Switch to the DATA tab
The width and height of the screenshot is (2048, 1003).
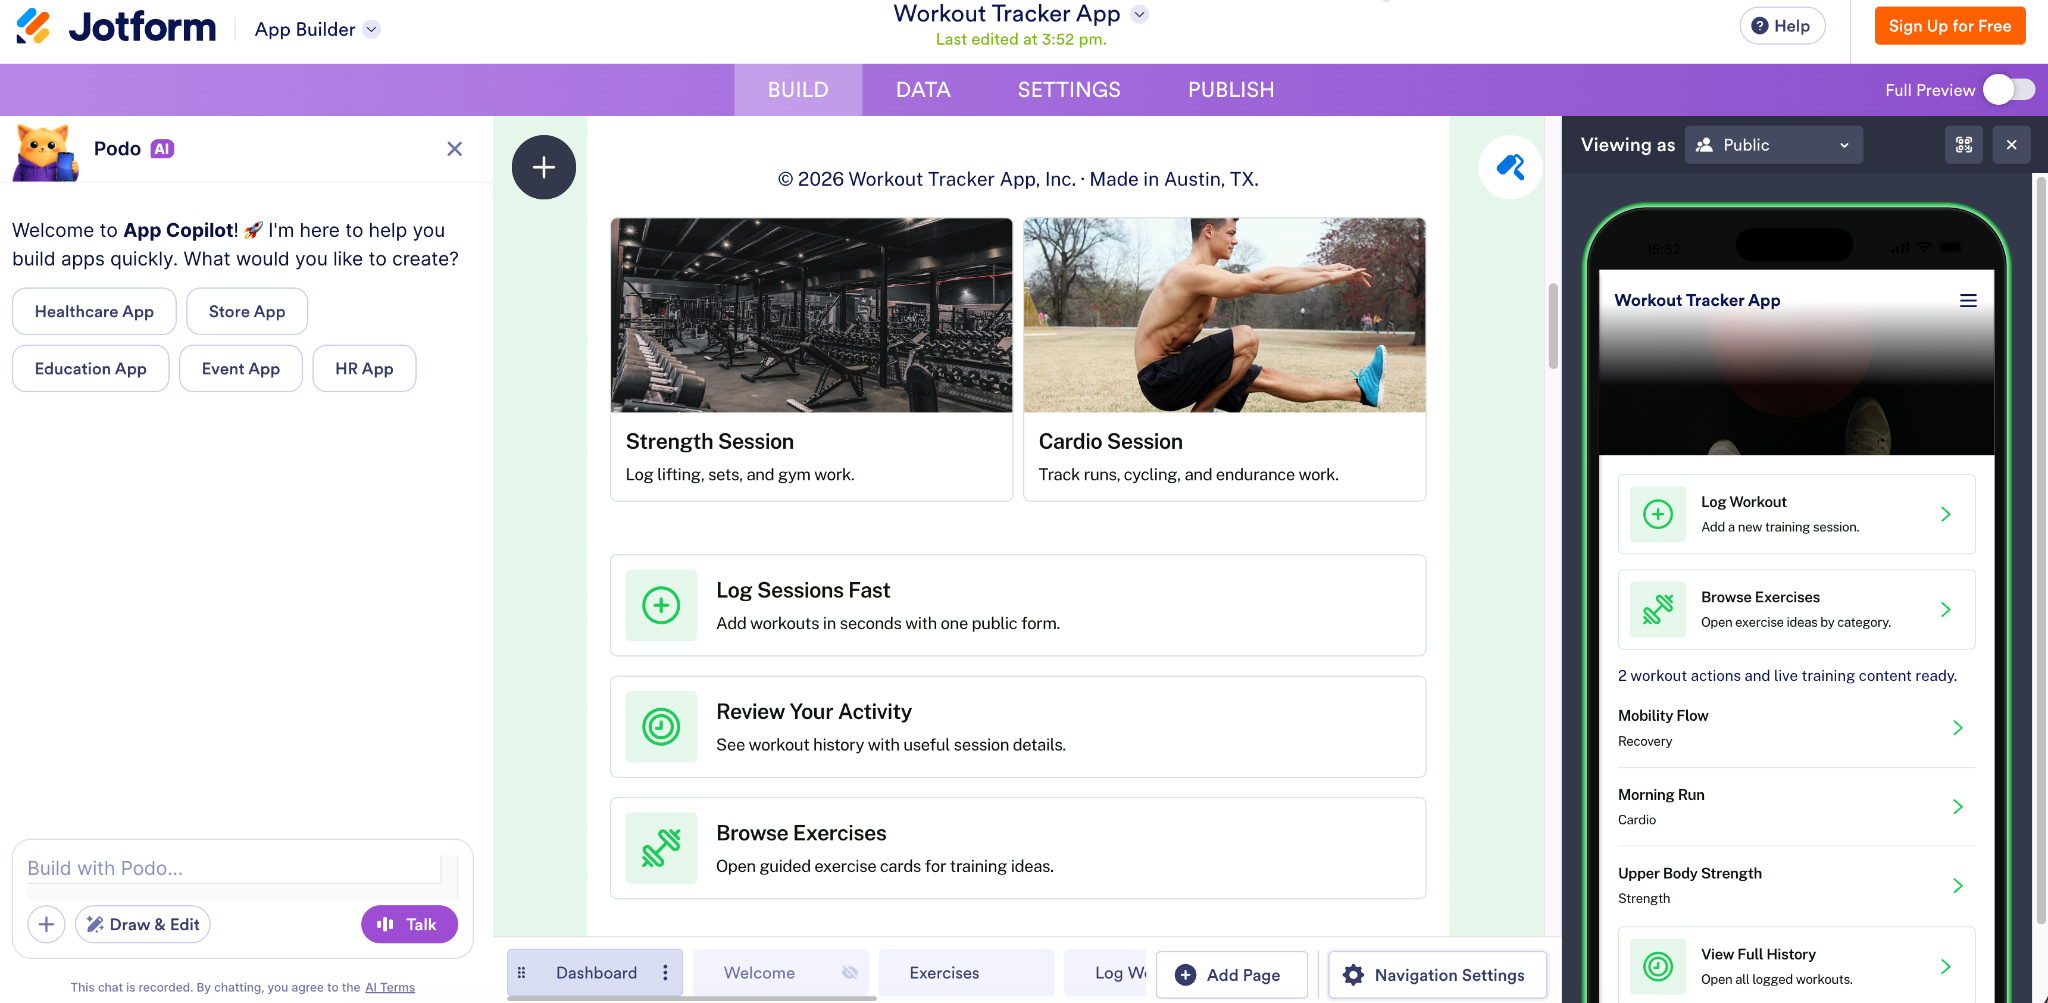point(923,90)
